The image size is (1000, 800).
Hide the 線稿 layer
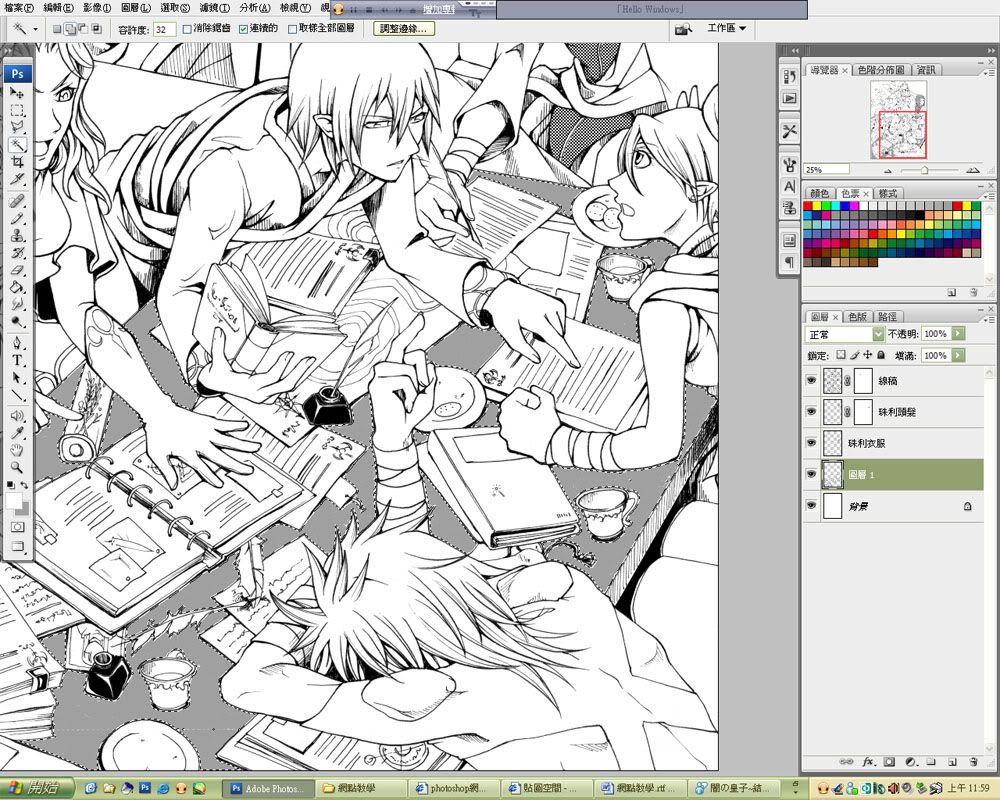tap(811, 380)
